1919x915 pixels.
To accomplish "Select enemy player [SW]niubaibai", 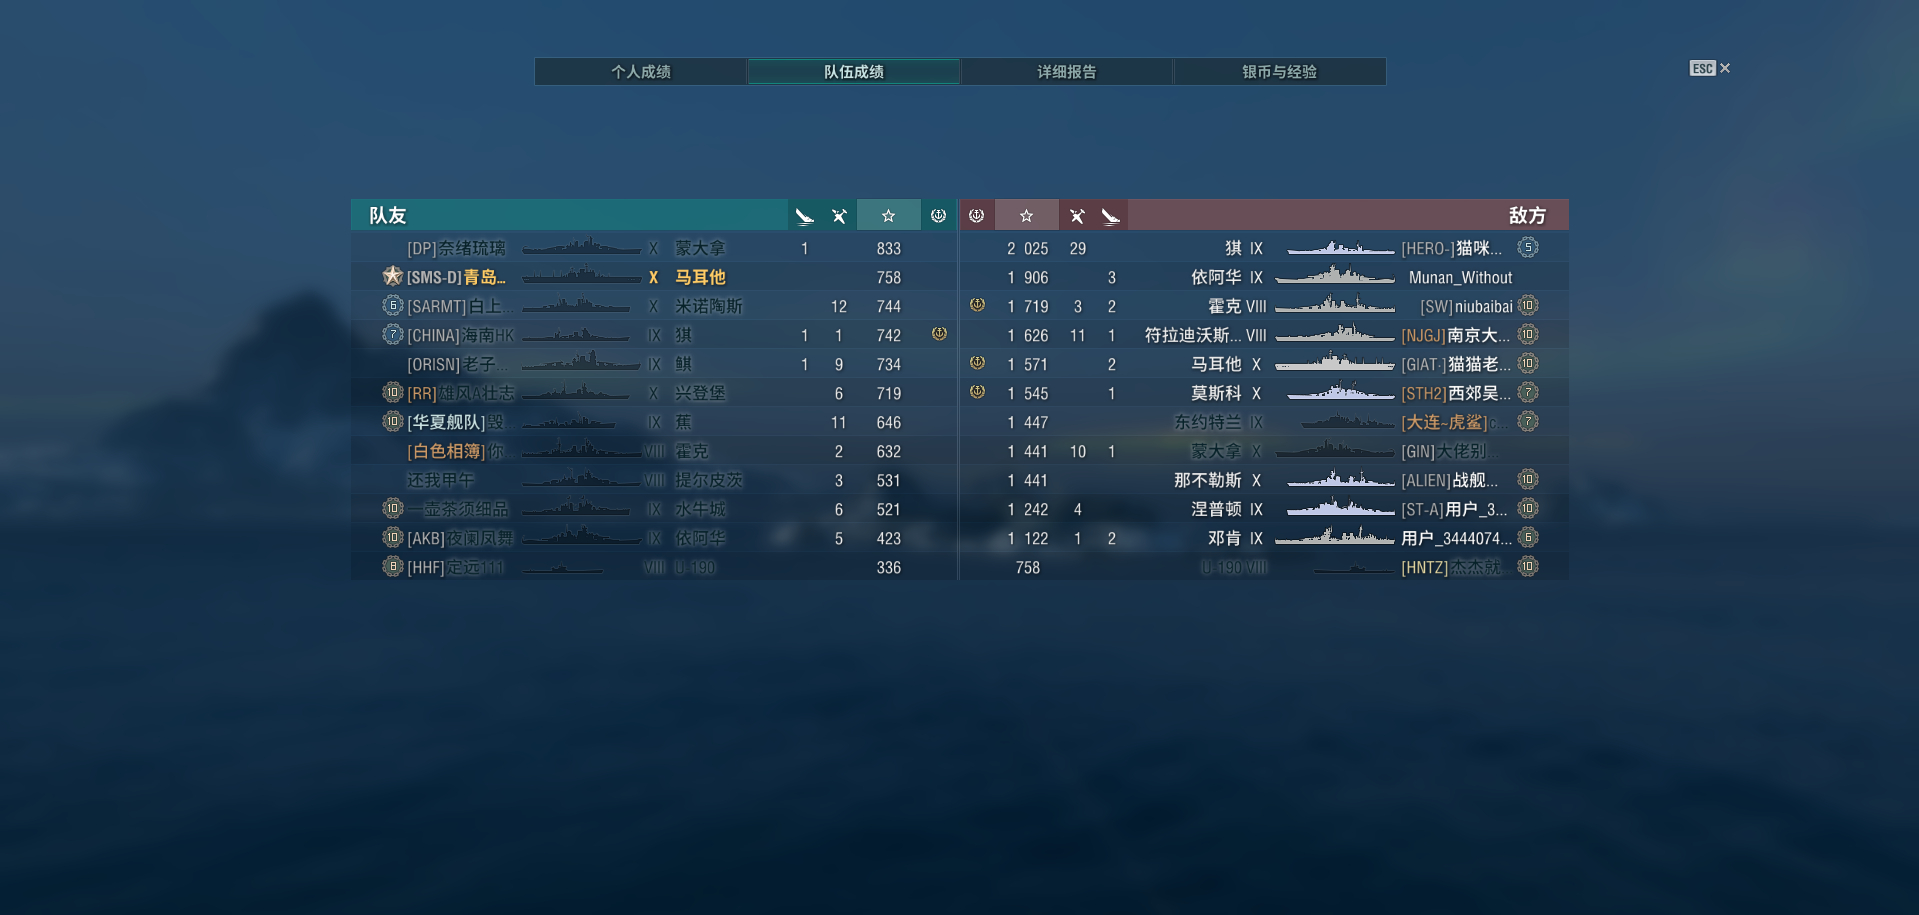I will 1466,307.
